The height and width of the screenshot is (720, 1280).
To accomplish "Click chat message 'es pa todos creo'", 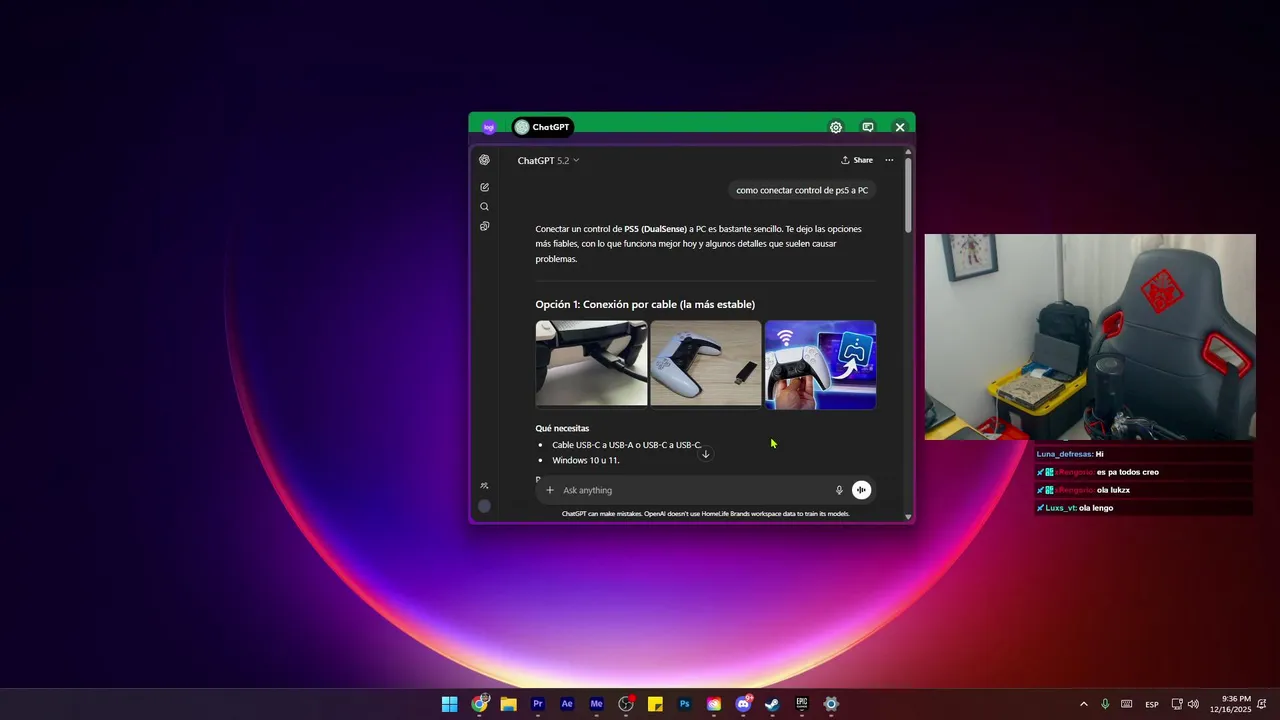I will [1098, 472].
